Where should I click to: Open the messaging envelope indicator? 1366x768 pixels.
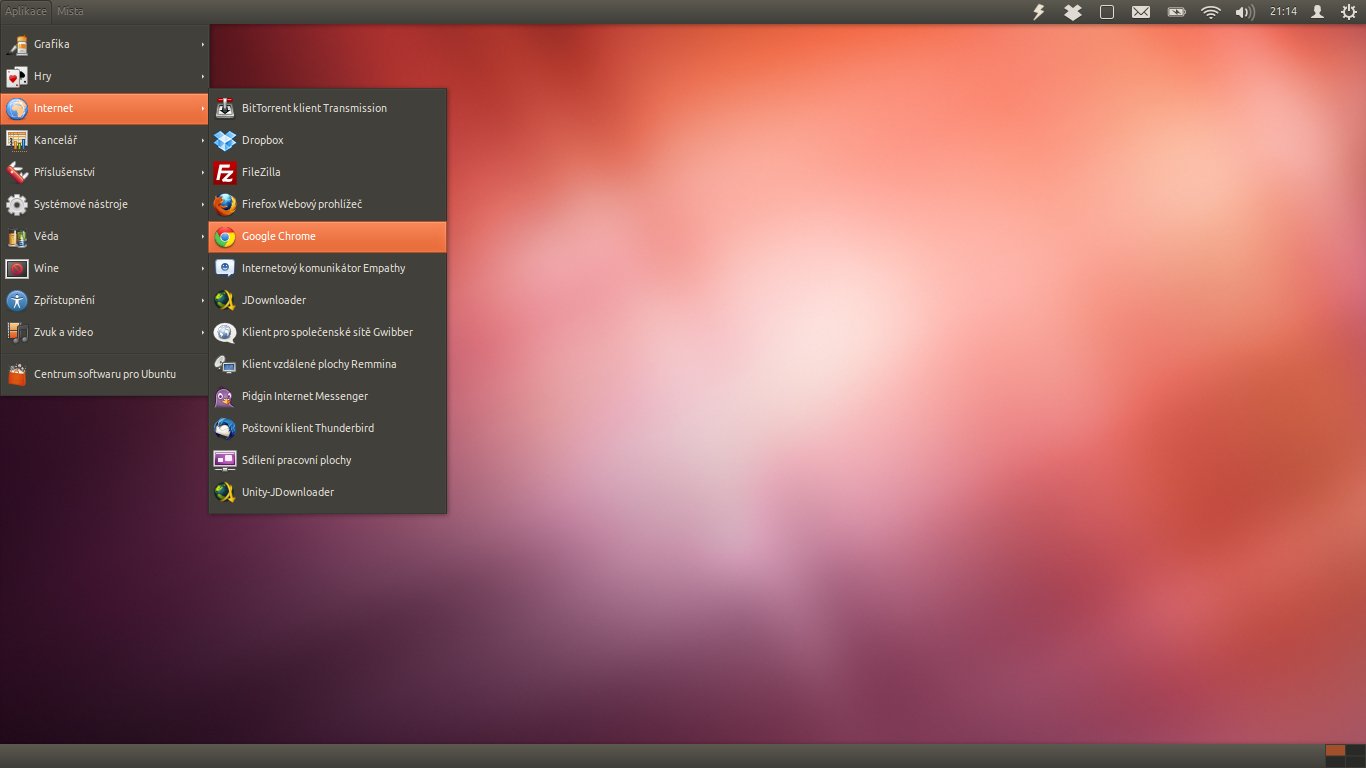1141,12
